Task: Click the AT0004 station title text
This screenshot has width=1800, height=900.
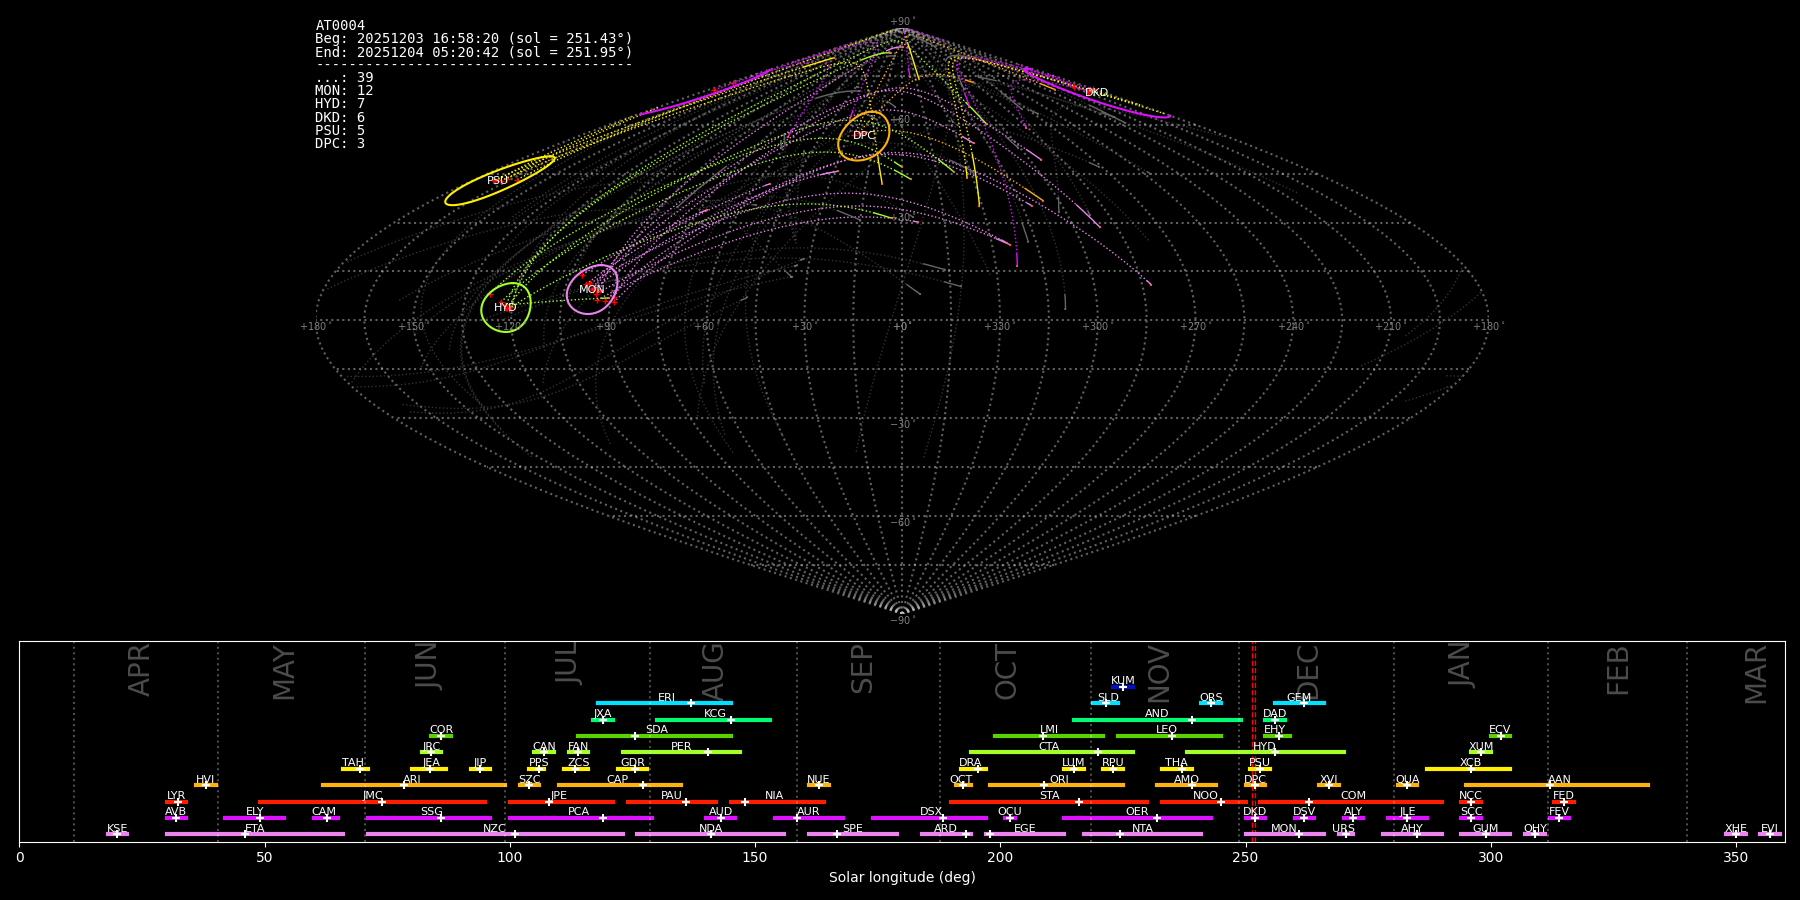Action: 340,26
